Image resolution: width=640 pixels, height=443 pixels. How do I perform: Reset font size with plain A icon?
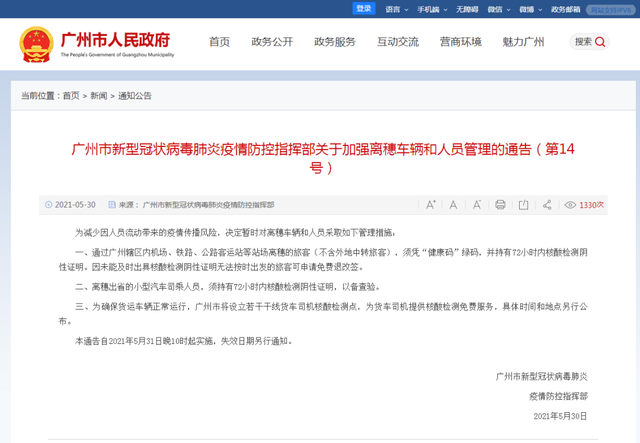[453, 205]
